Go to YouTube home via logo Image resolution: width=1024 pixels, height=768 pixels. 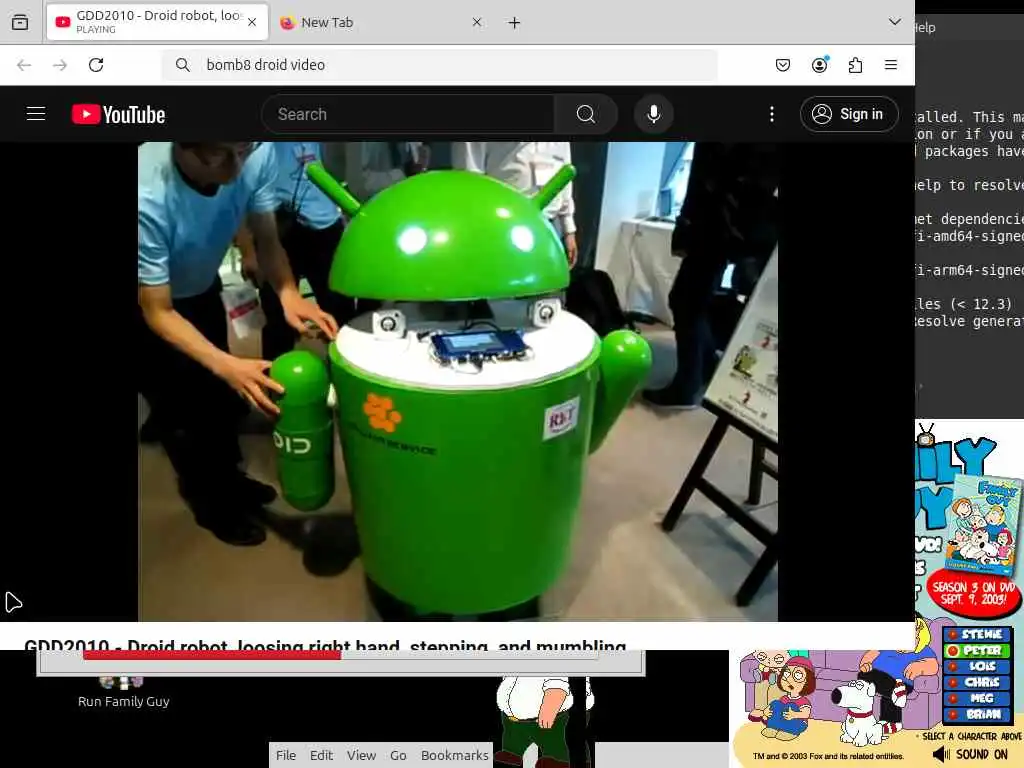click(x=118, y=114)
